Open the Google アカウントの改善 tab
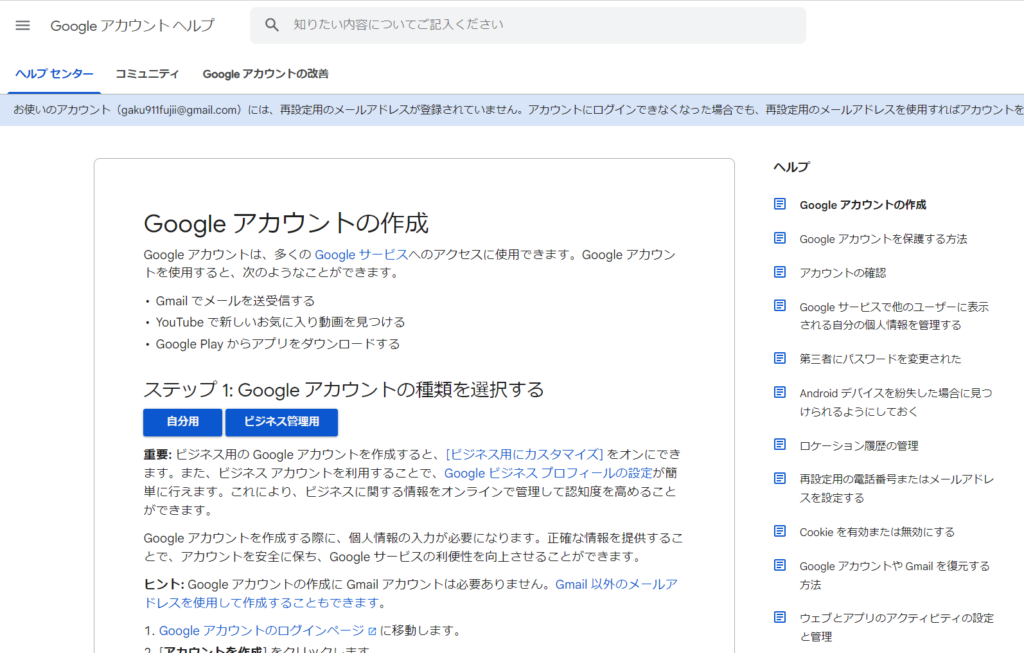 265,74
